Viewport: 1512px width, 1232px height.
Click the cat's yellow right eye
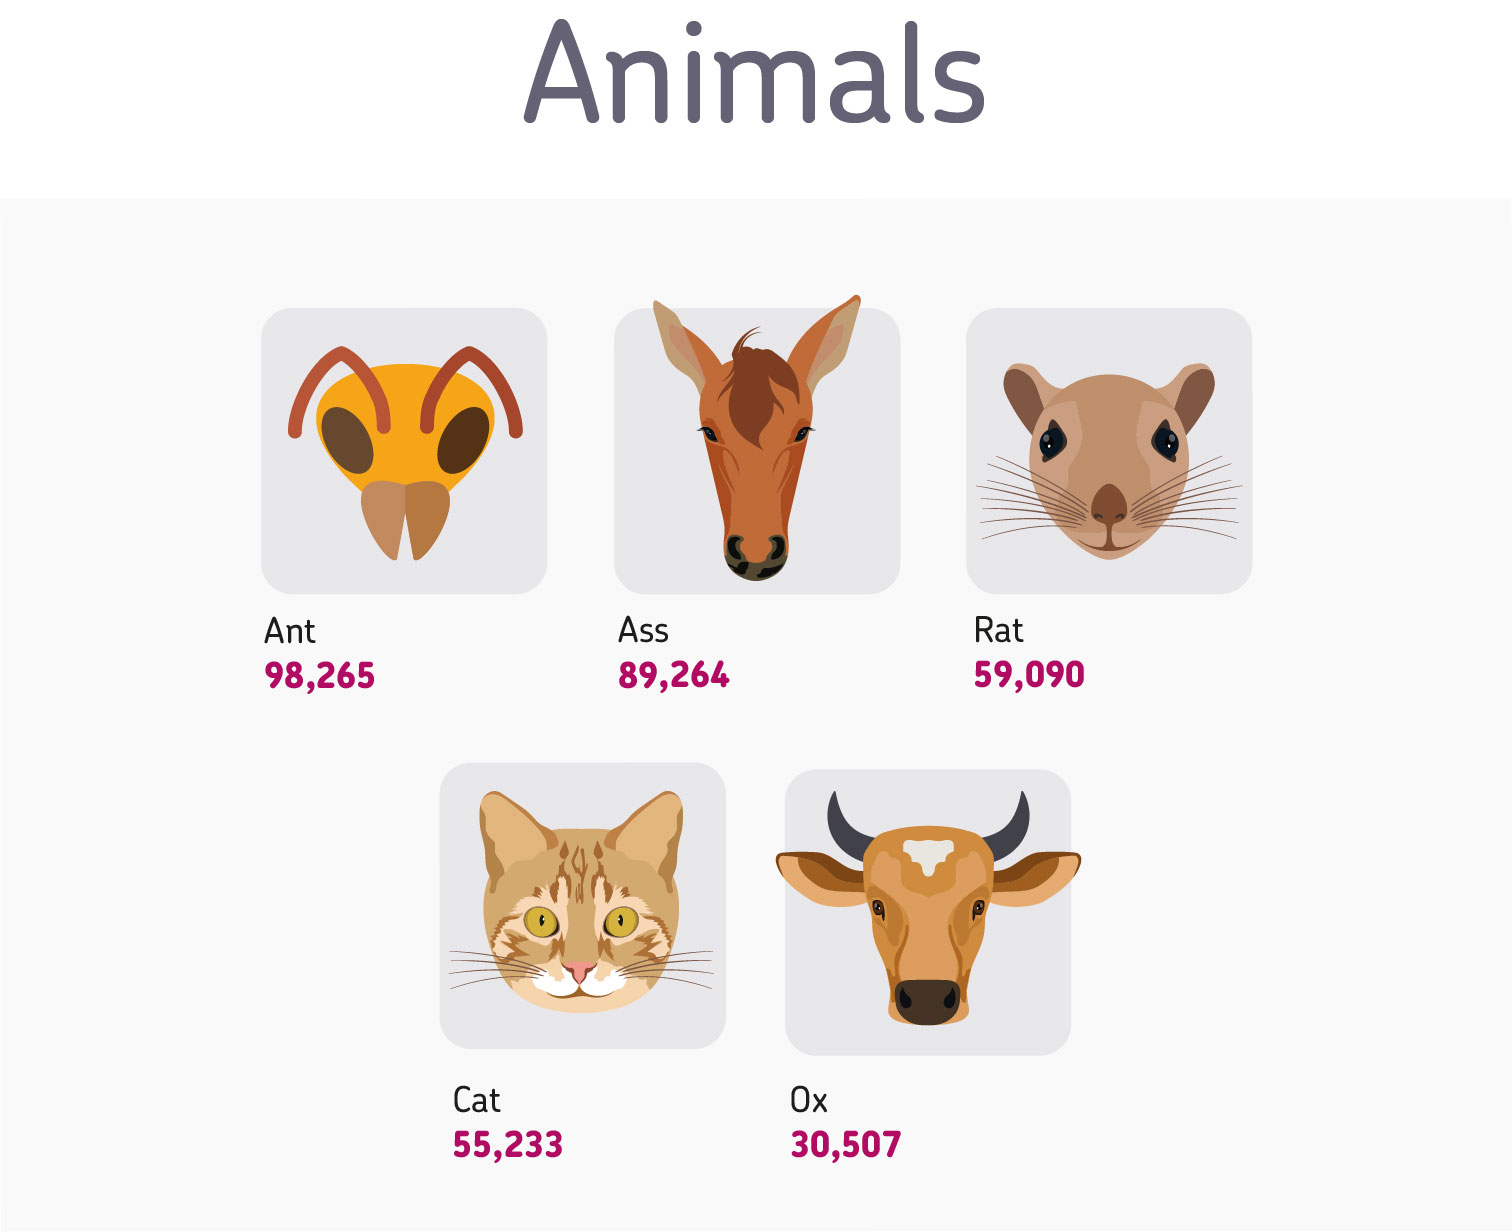coord(620,921)
